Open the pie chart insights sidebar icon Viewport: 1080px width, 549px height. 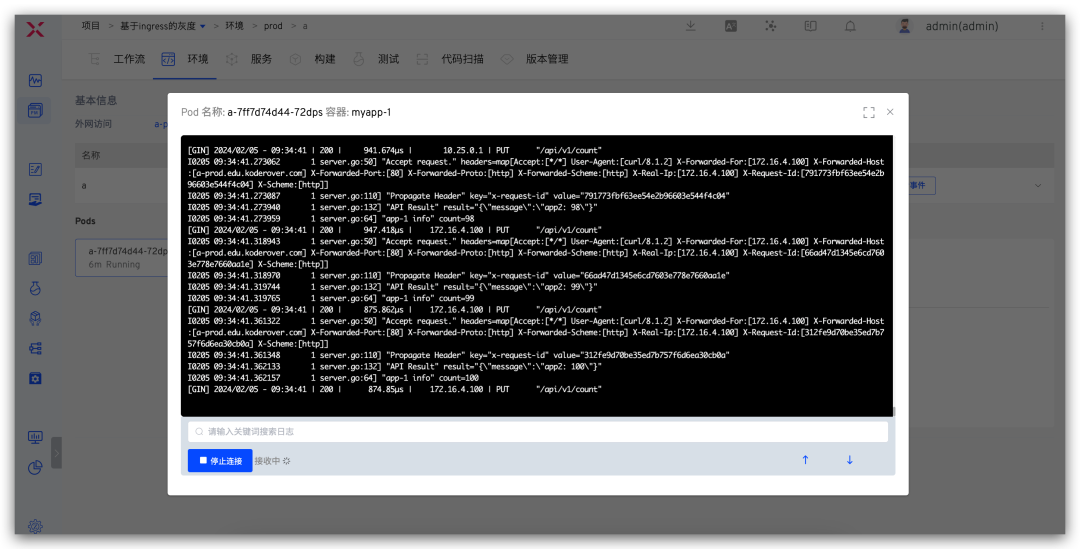[x=35, y=468]
